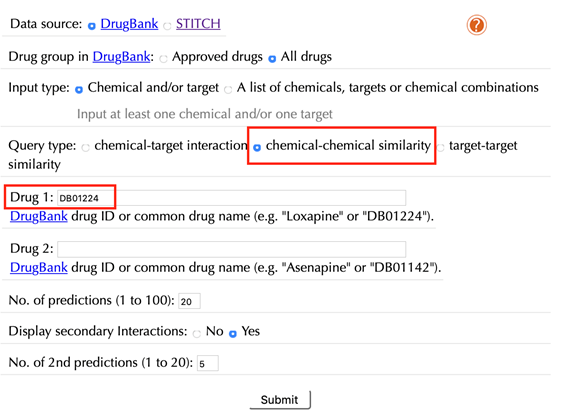Screen dimensions: 568x419
Task: Focus the No. of predictions field
Action: 189,301
